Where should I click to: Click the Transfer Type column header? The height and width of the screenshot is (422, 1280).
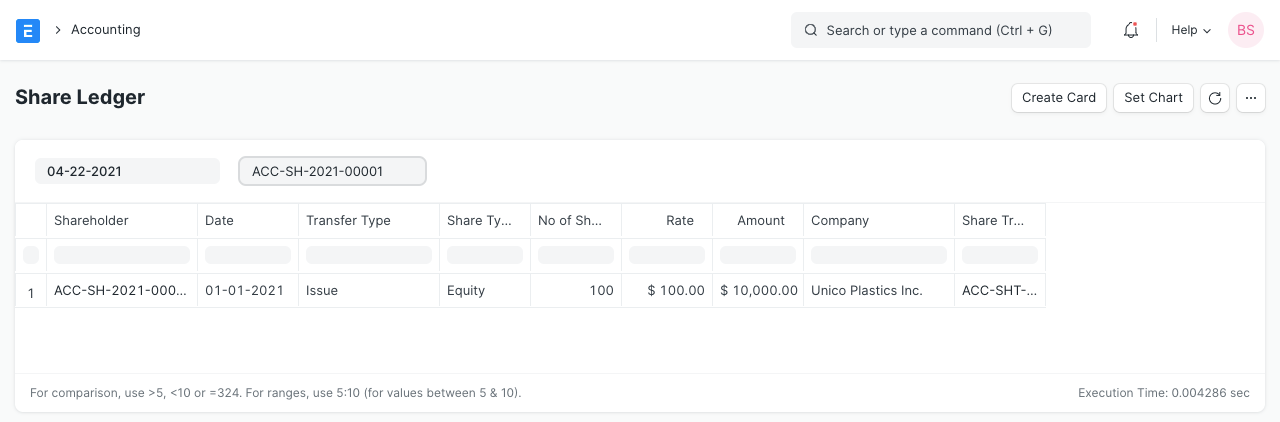click(368, 221)
